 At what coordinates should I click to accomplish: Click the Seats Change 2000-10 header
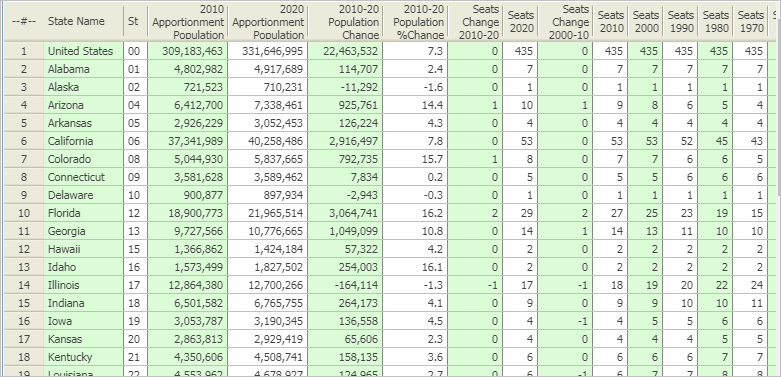tap(565, 21)
